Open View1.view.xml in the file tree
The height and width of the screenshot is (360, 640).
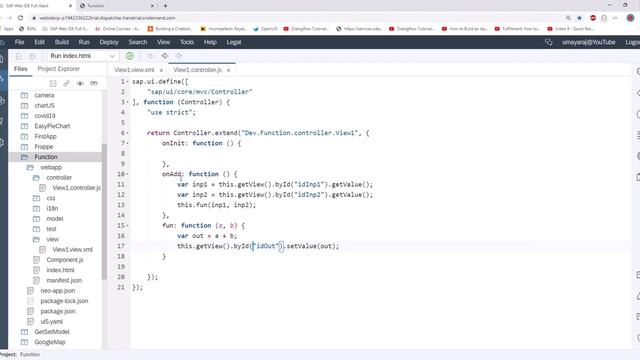[x=72, y=249]
